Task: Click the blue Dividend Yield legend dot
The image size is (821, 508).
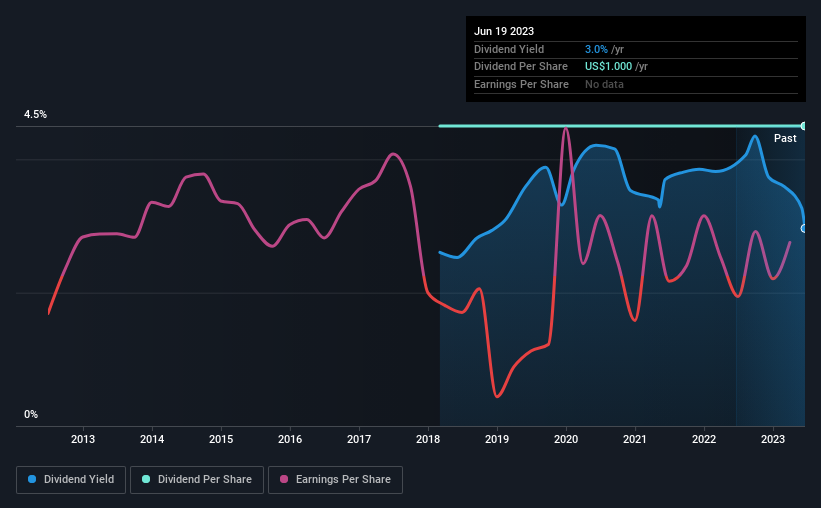Action: pyautogui.click(x=32, y=480)
